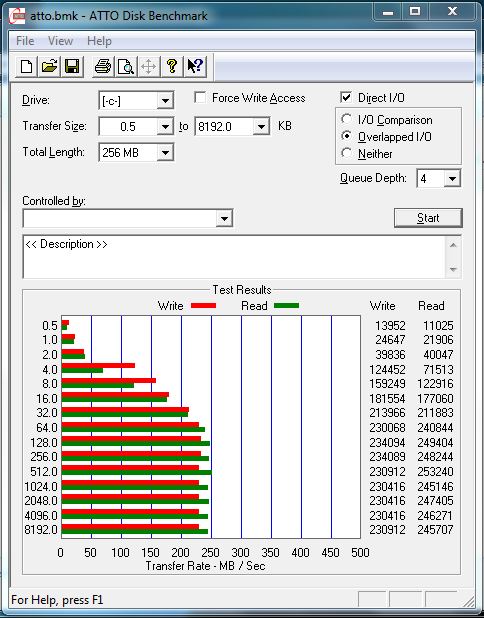Open Print Preview toolbar icon
This screenshot has height=618, width=484.
tap(126, 66)
